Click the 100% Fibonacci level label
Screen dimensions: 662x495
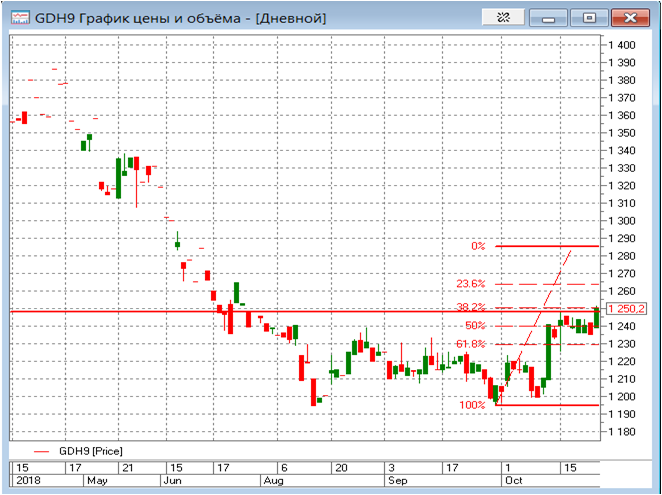coord(472,405)
